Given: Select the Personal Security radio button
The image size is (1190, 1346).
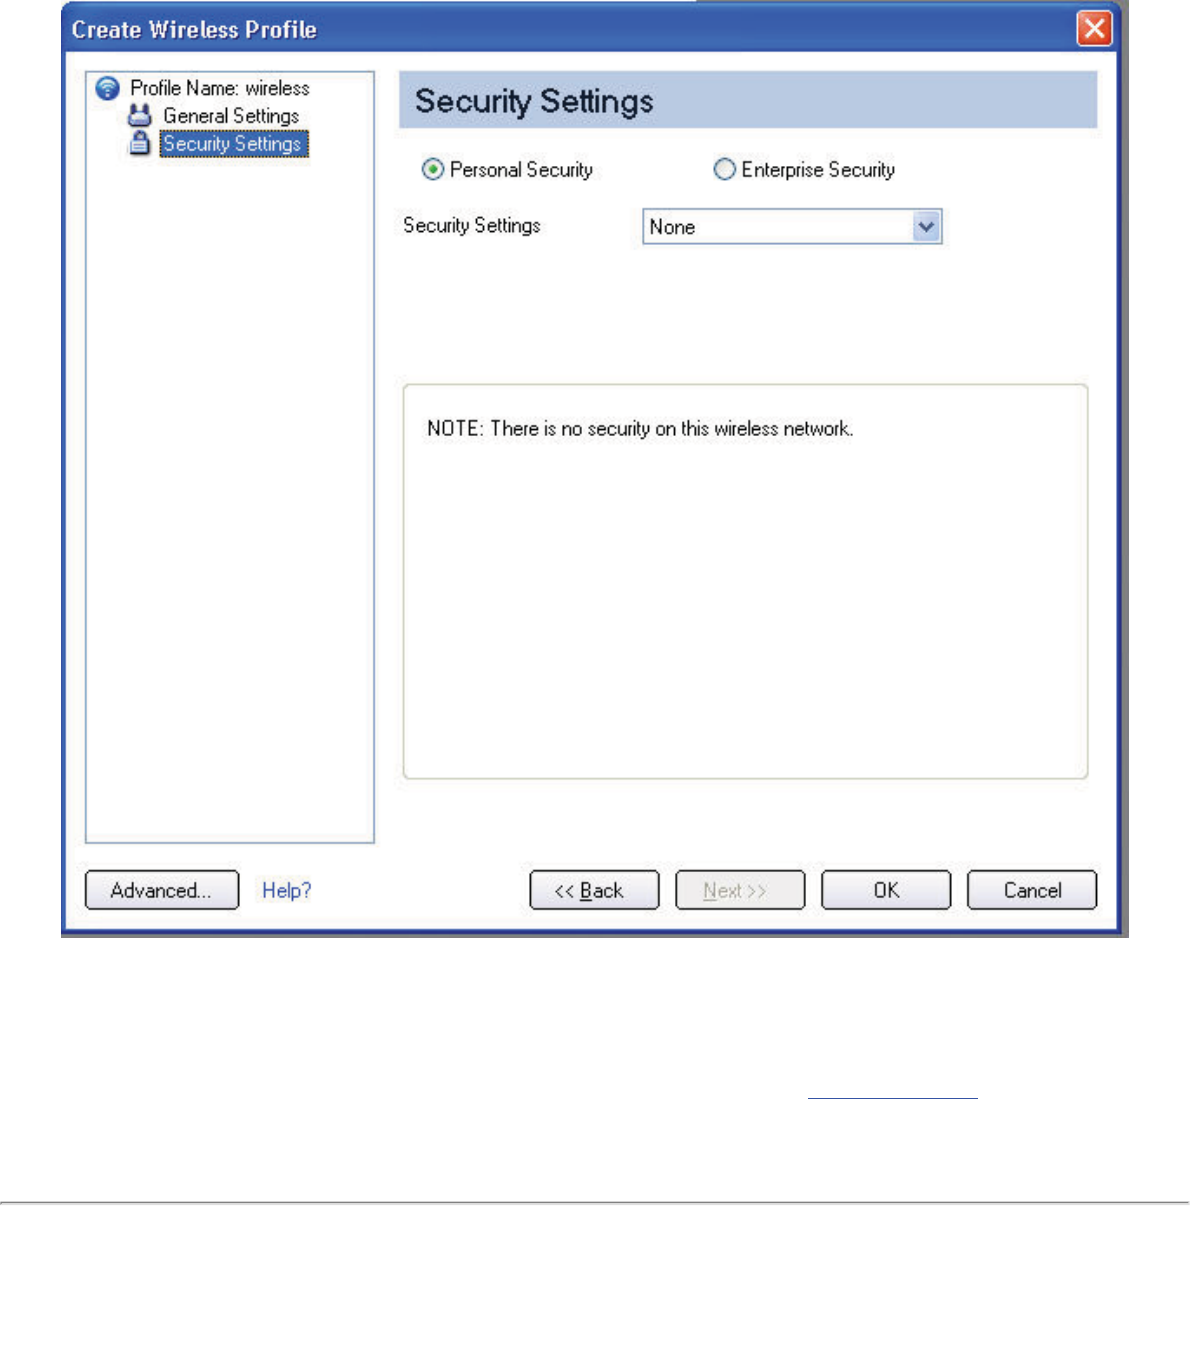Looking at the screenshot, I should pos(432,170).
